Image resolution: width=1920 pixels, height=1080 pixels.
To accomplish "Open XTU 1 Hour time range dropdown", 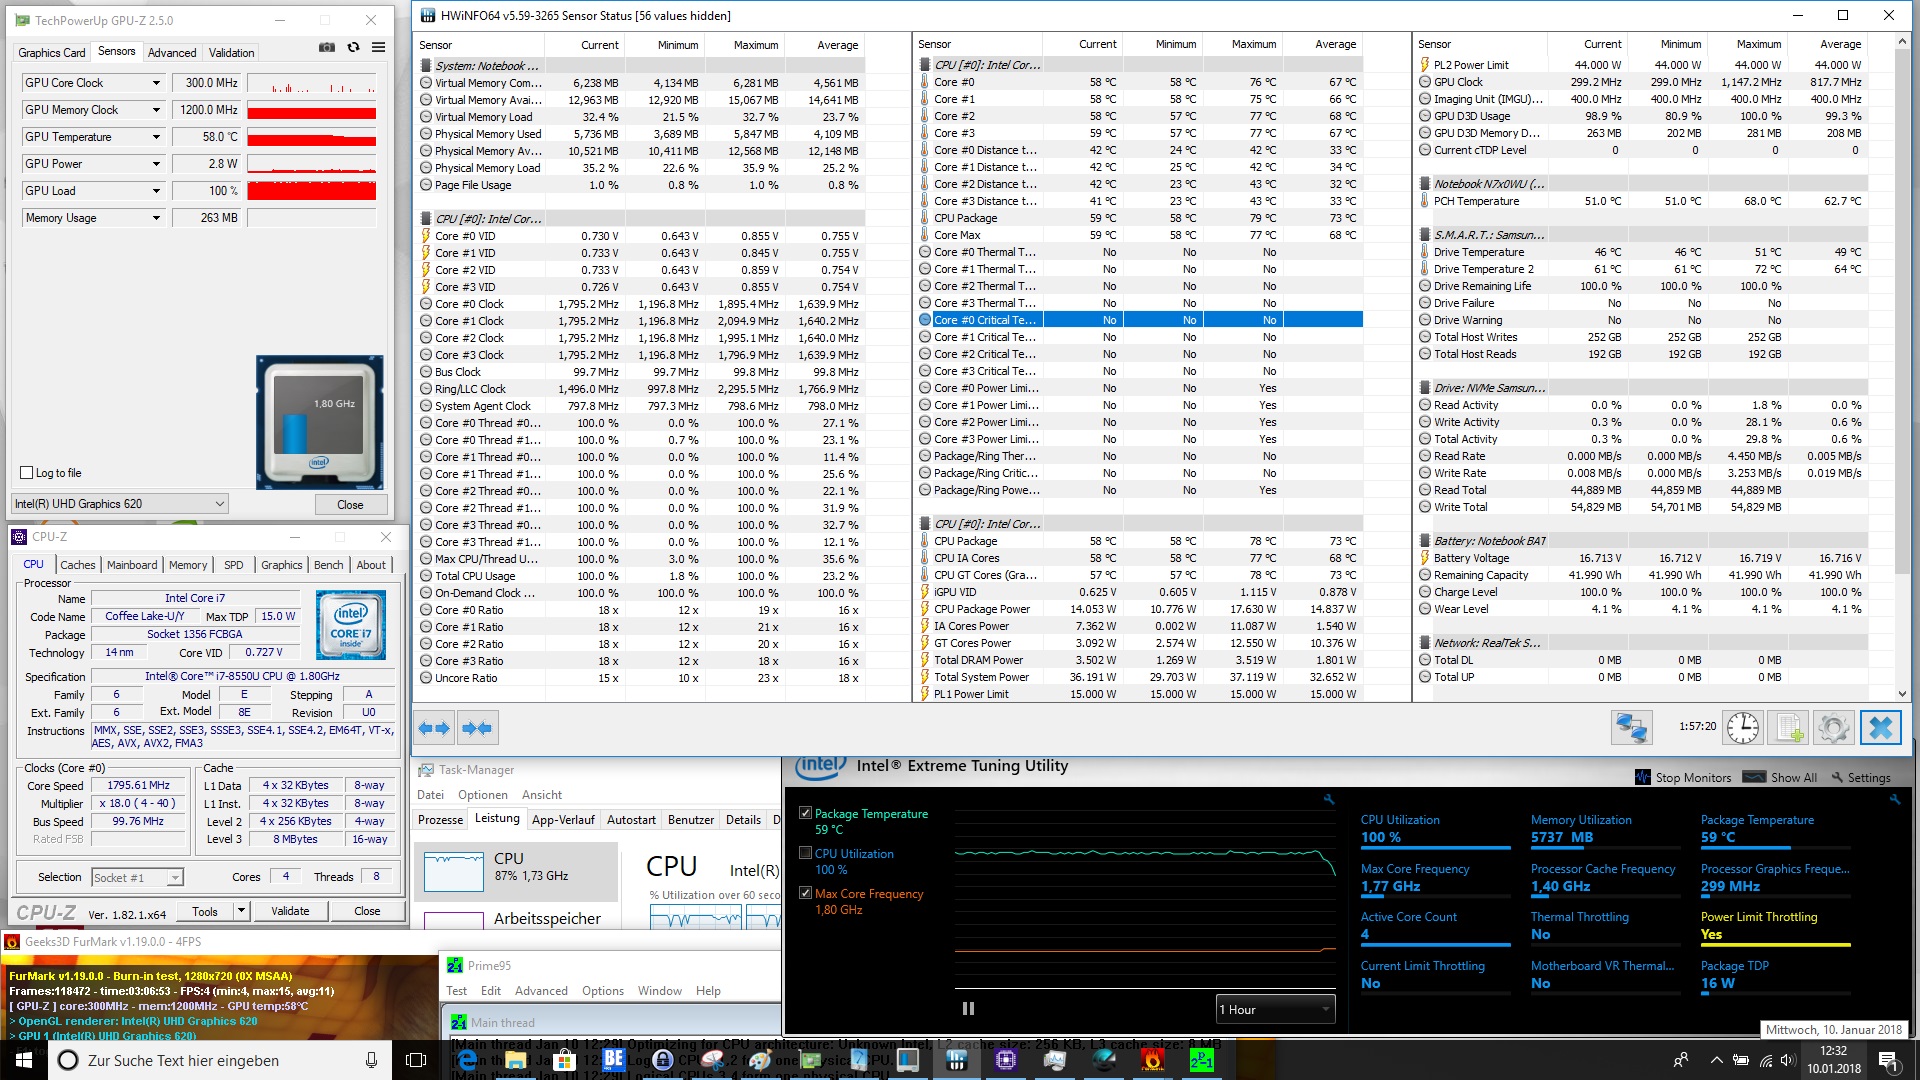I will 1275,1009.
